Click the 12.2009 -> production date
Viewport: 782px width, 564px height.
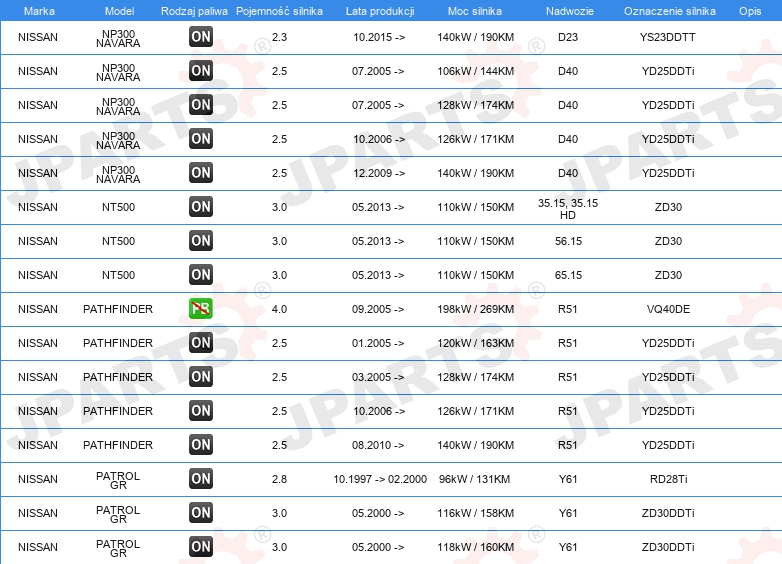pyautogui.click(x=379, y=173)
